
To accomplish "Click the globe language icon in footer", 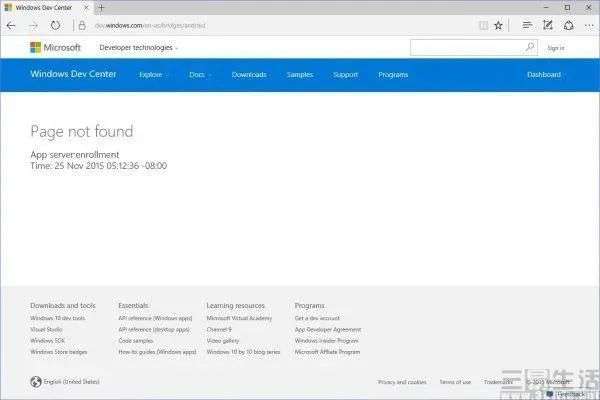I will (36, 382).
